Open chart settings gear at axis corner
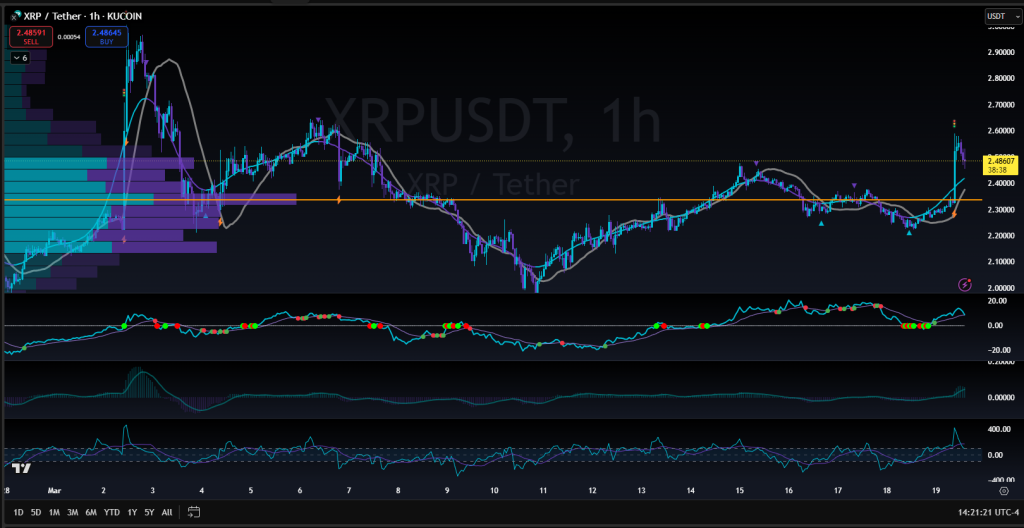Viewport: 1024px width, 528px height. (1004, 491)
